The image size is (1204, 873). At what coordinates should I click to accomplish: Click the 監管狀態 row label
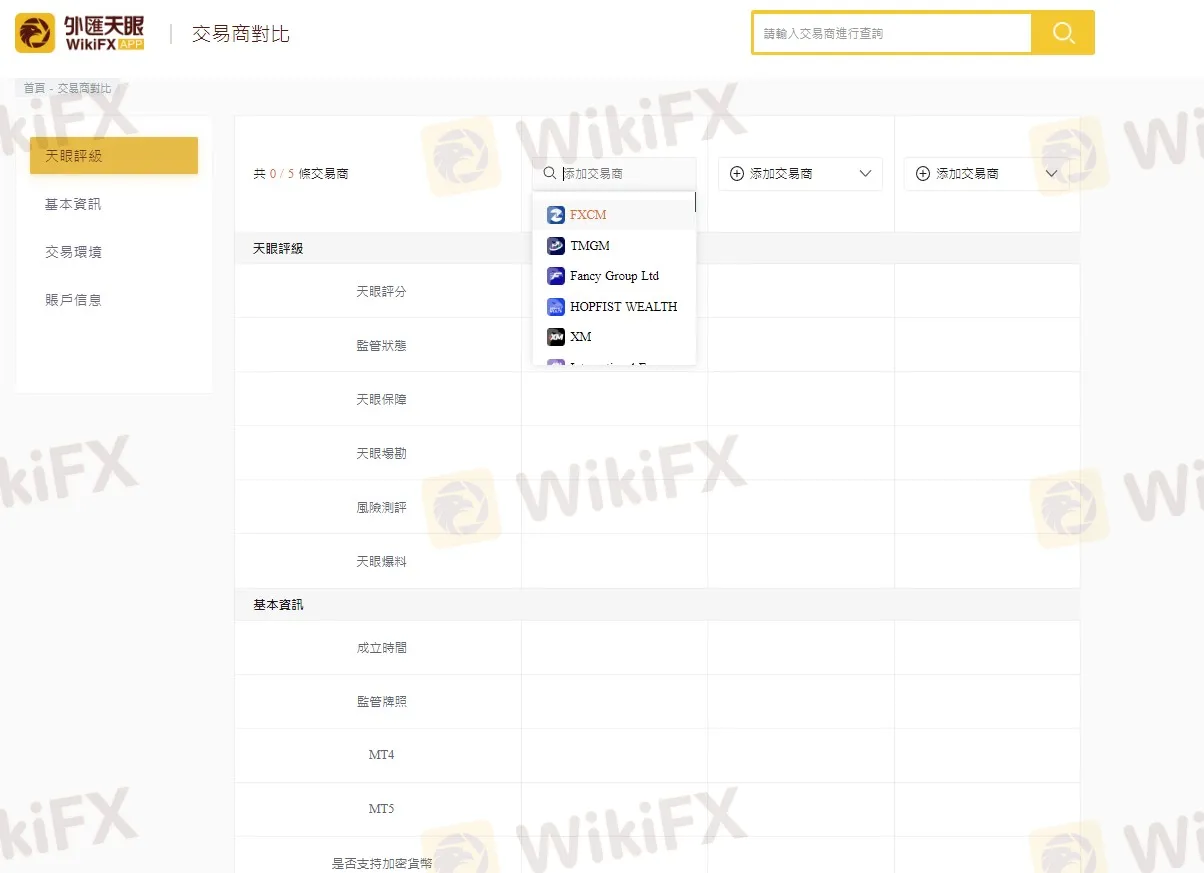pos(381,345)
